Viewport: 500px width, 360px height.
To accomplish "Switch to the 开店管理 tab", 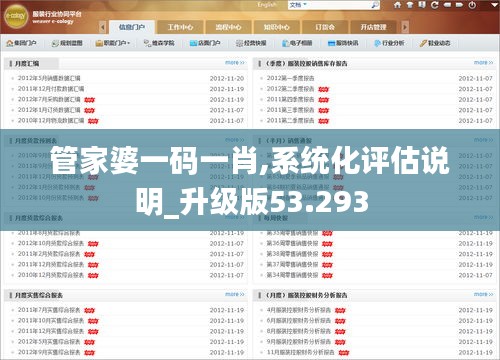I will tap(373, 27).
